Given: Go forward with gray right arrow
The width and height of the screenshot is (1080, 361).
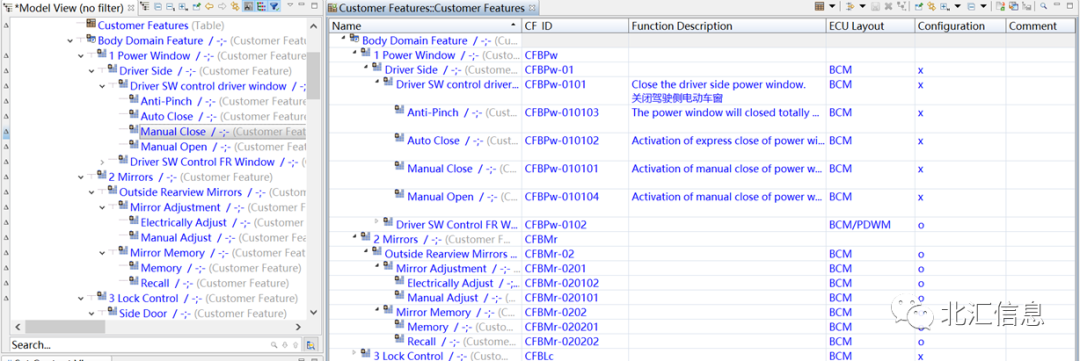Looking at the screenshot, I should click(x=222, y=6).
